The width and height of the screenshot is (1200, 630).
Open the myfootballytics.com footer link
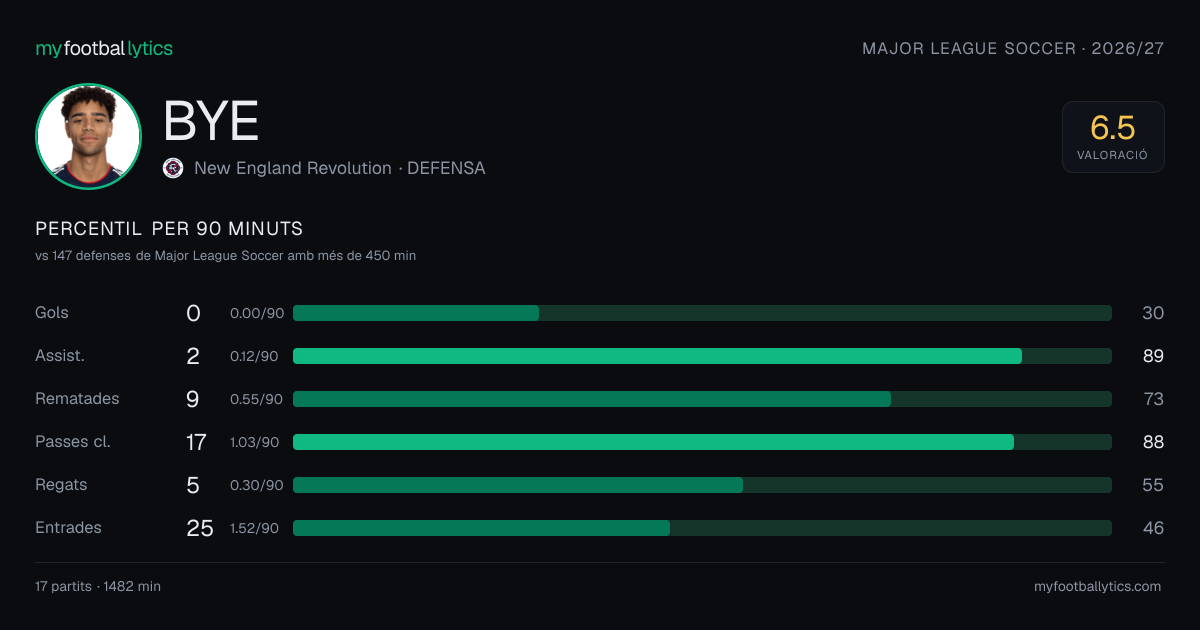[x=1097, y=587]
